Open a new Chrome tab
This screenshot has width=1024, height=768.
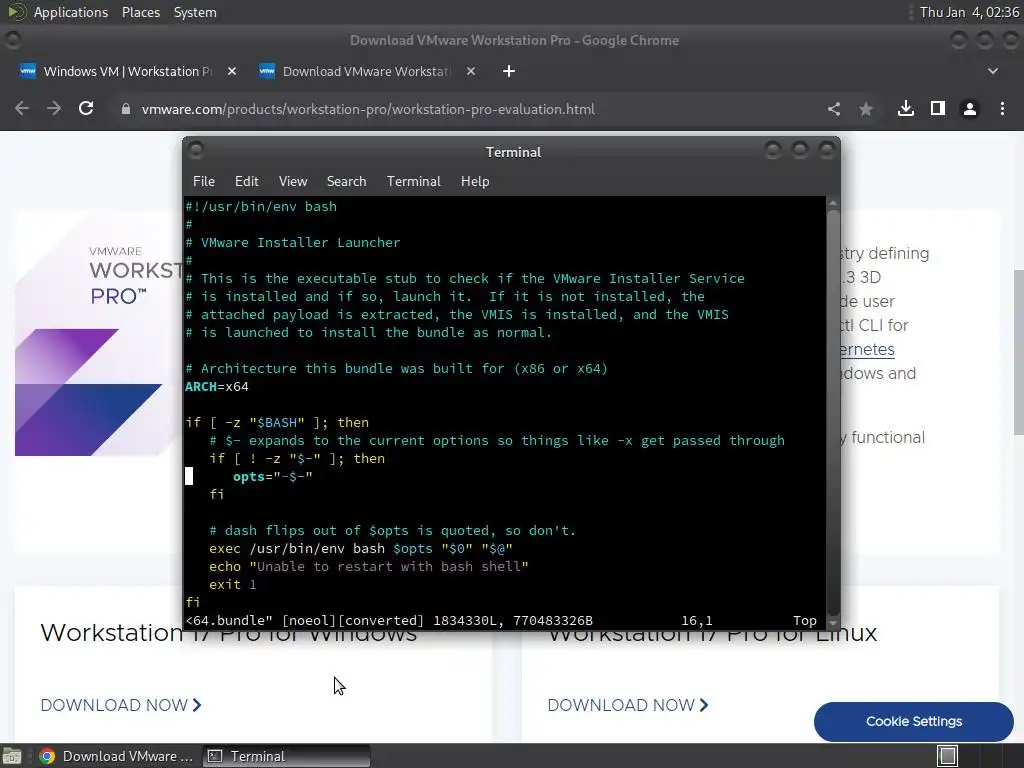tap(509, 71)
